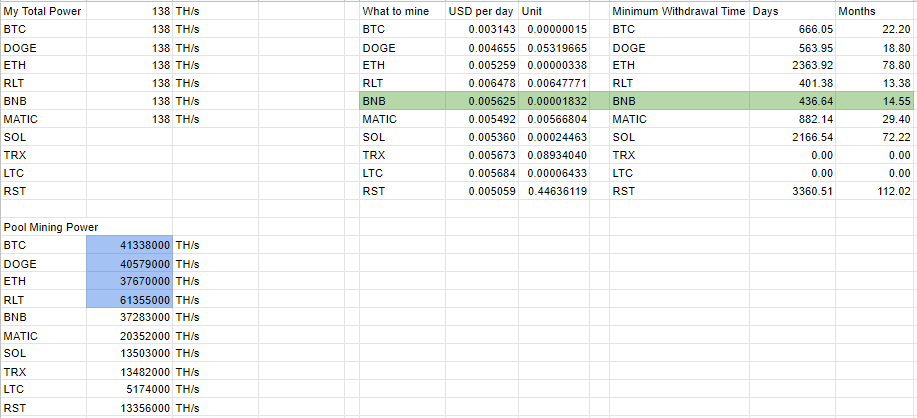Select the 138 value beside My Total Power
The height and width of the screenshot is (418, 917).
[130, 11]
